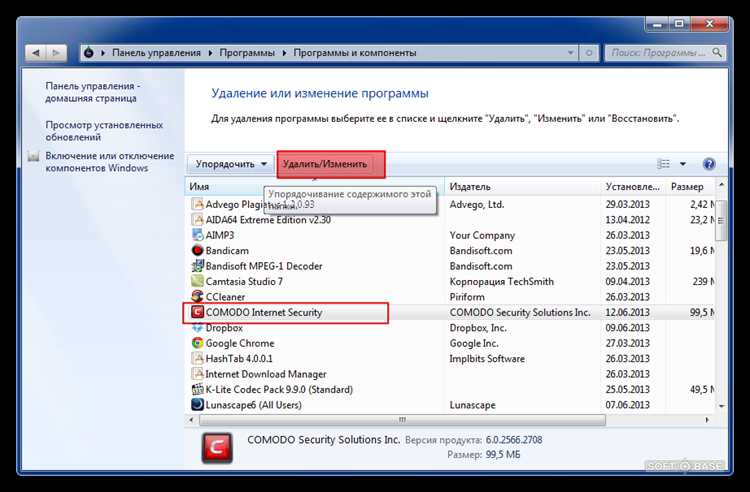Click the Camtasia Studio 7 icon

click(197, 281)
